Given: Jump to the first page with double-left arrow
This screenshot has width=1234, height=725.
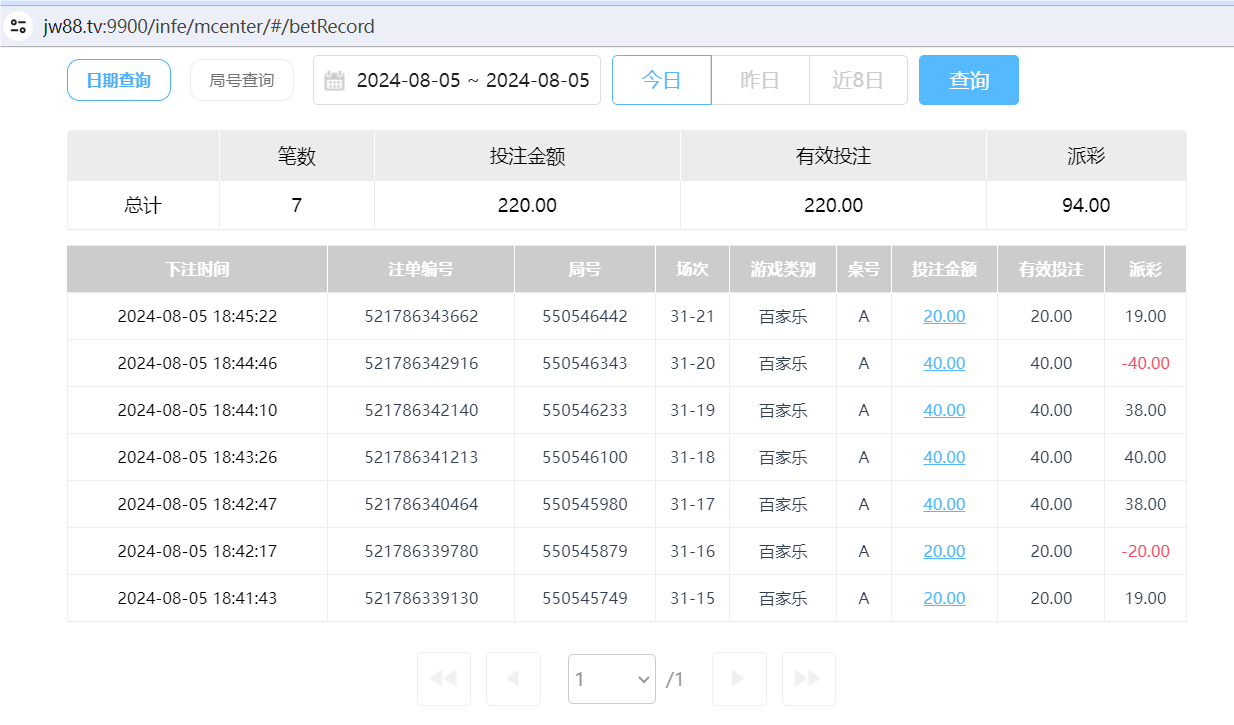Looking at the screenshot, I should [443, 678].
